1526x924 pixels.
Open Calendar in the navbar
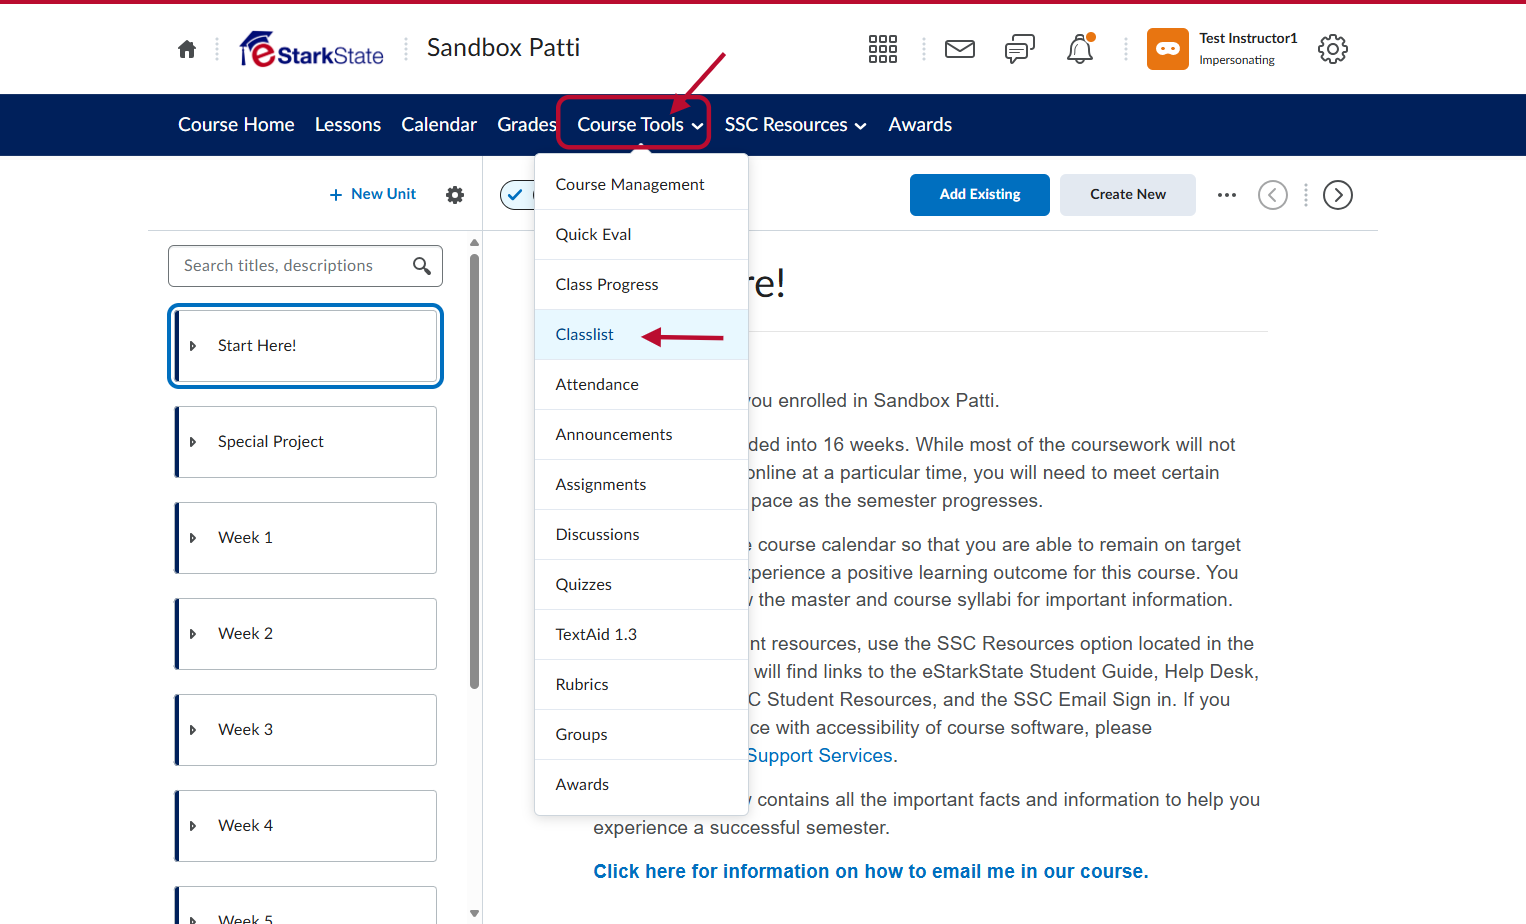pos(439,125)
